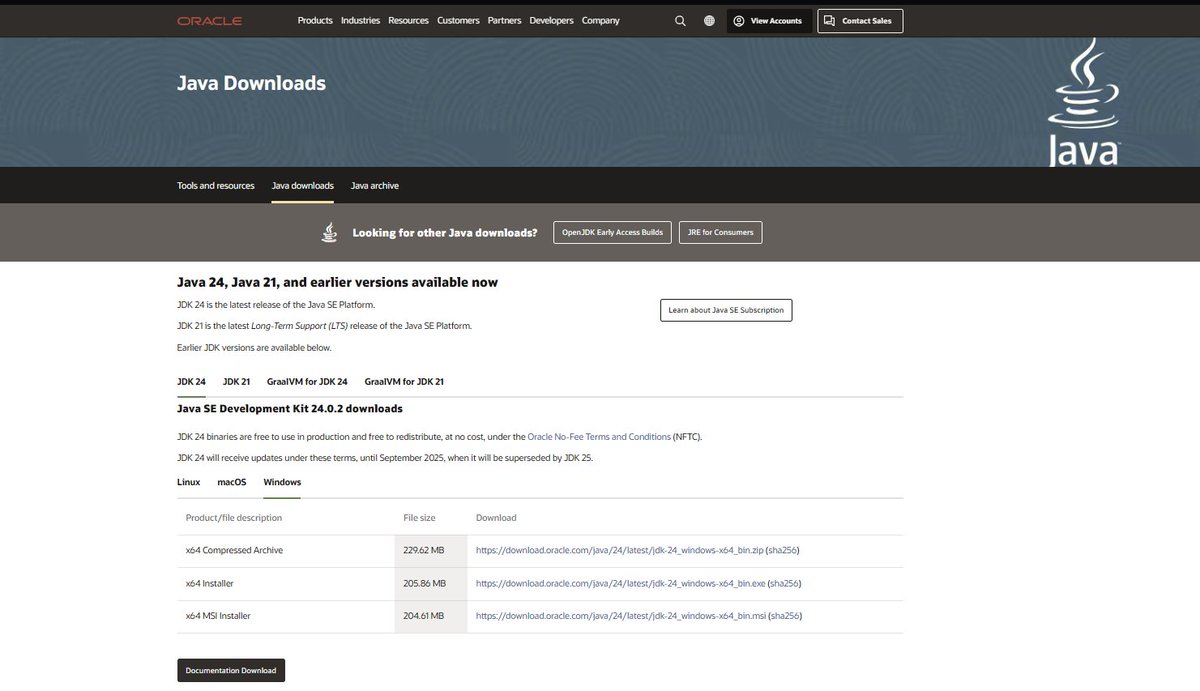1200x691 pixels.
Task: Download the windows-x64_bin.msi link
Action: (x=621, y=616)
